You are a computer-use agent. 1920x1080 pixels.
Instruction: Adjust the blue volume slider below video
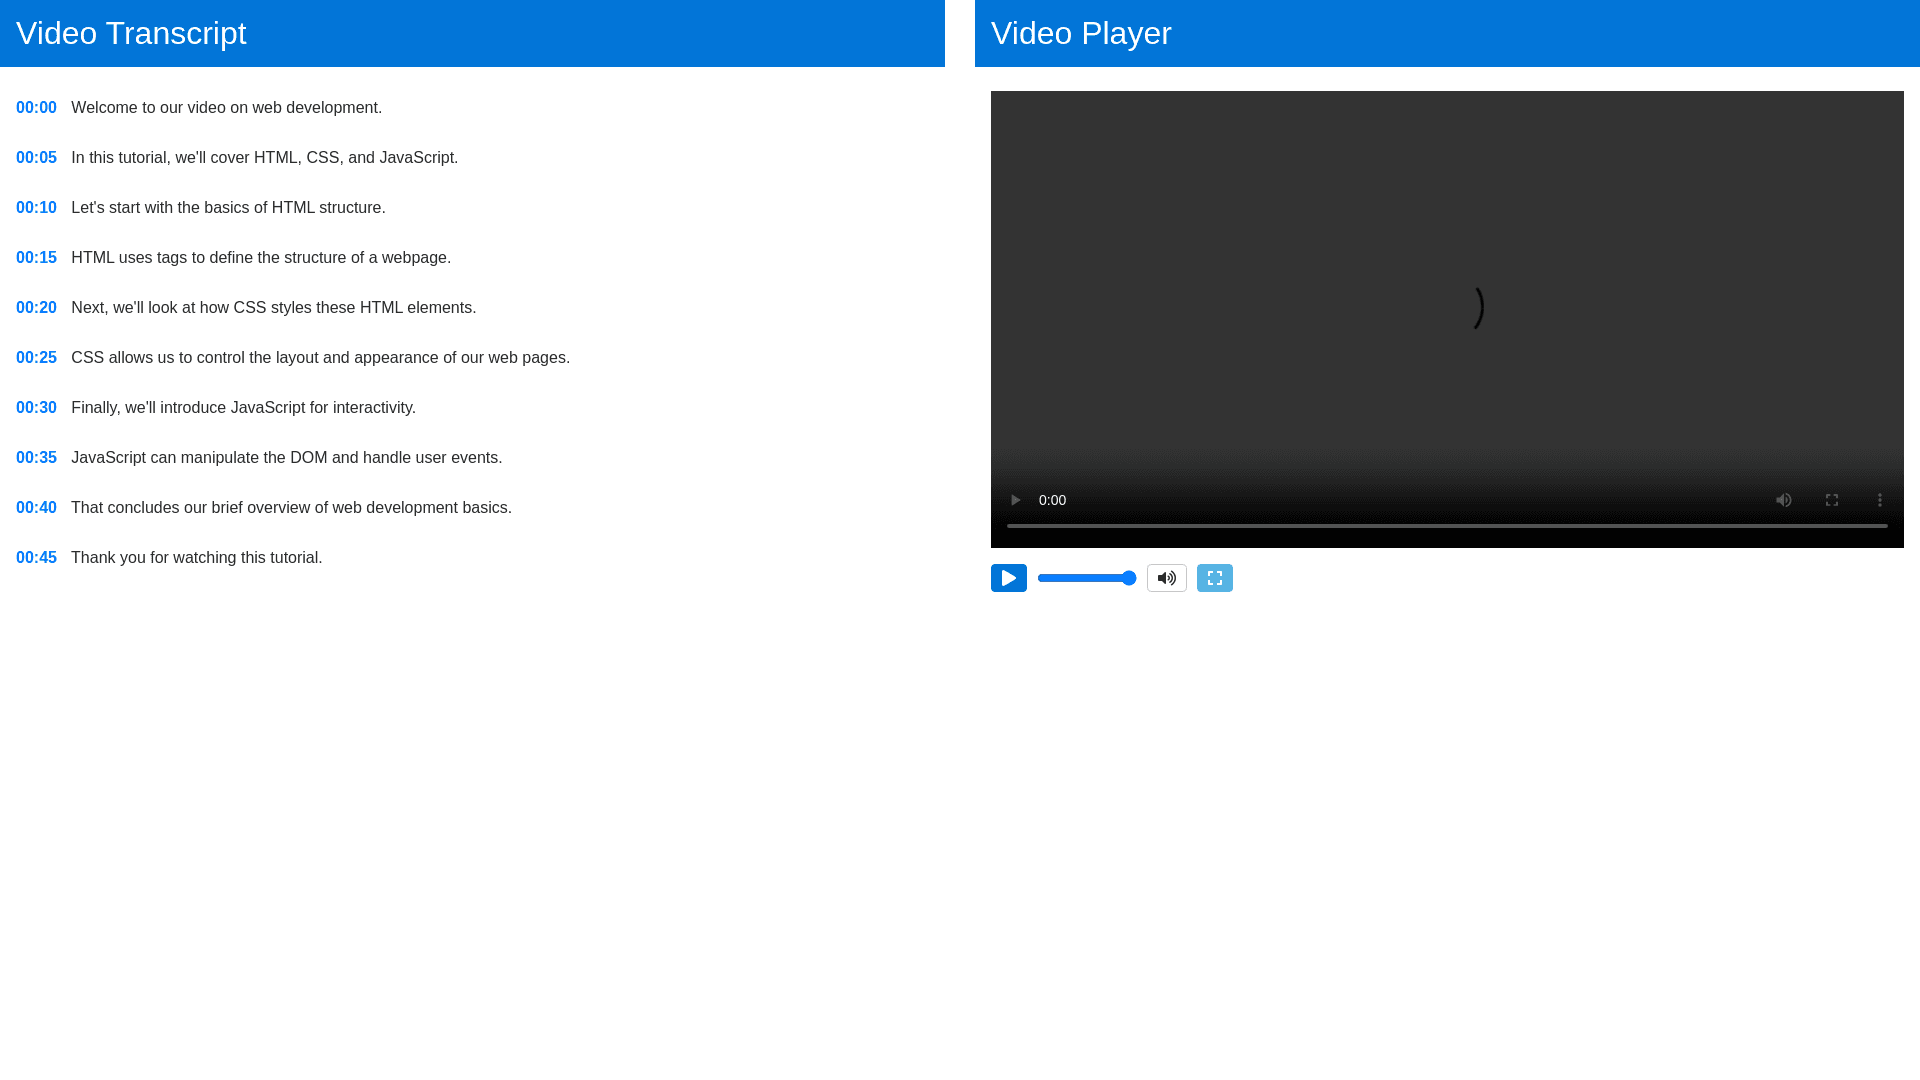click(x=1086, y=578)
